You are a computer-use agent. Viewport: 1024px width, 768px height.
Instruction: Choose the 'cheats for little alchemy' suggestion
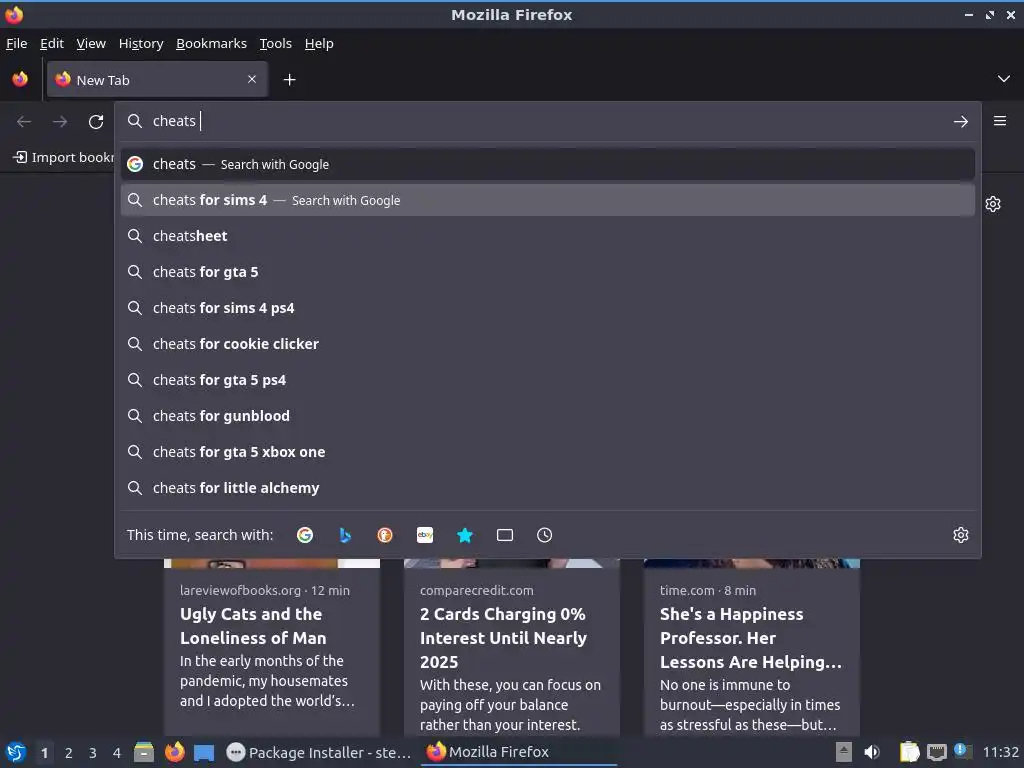(548, 488)
